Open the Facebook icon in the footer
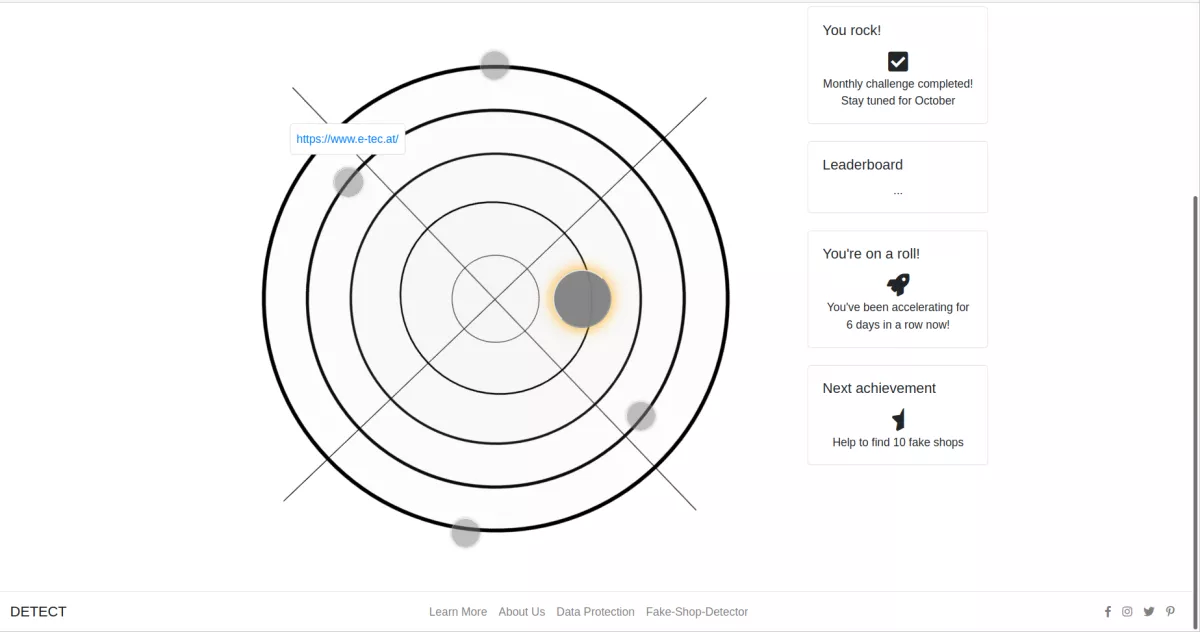 pos(1107,611)
